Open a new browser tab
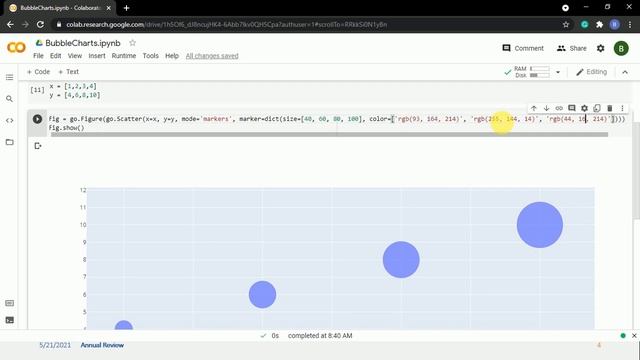The width and height of the screenshot is (640, 360). 126,8
